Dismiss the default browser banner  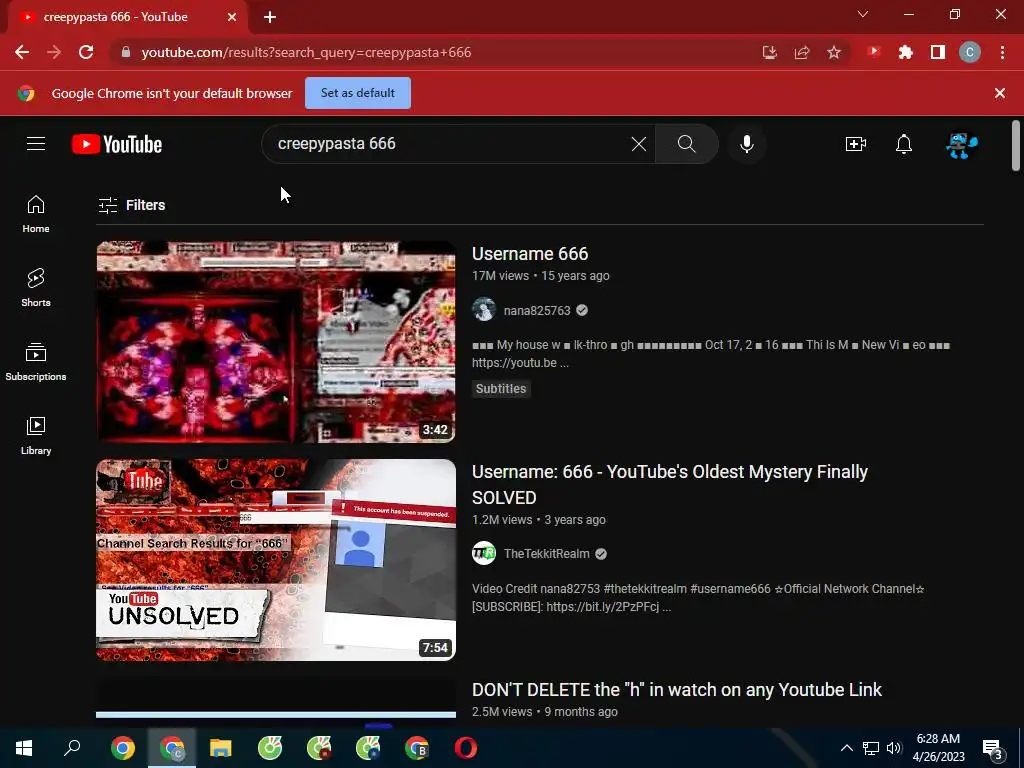pos(999,93)
